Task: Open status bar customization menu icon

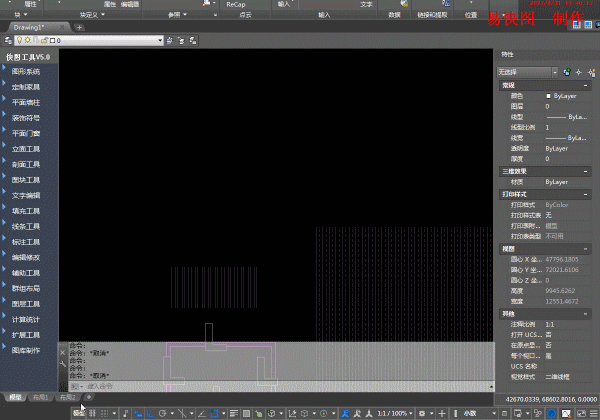Action: tap(594, 413)
